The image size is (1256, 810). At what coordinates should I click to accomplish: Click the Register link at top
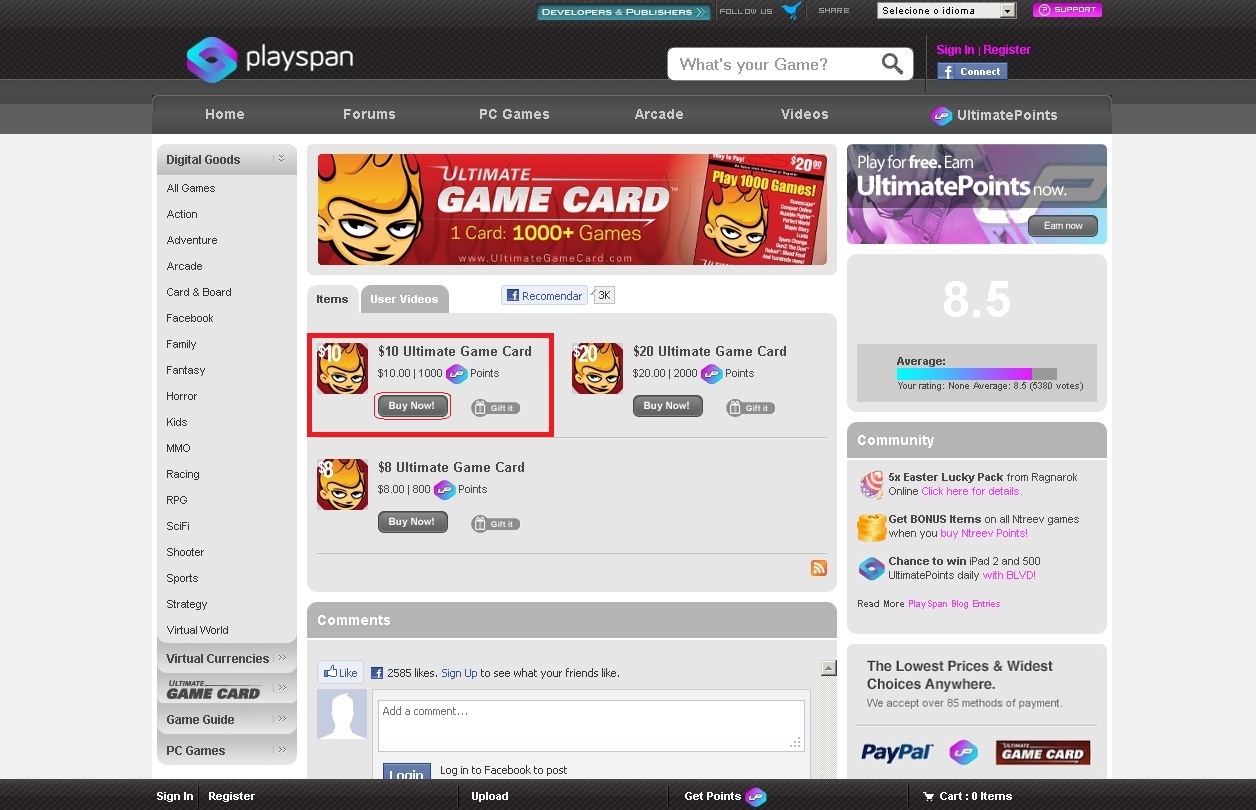click(1007, 50)
